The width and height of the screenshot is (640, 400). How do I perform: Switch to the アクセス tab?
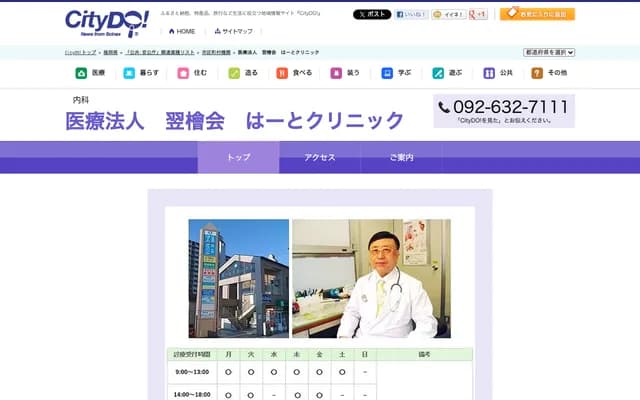(320, 157)
